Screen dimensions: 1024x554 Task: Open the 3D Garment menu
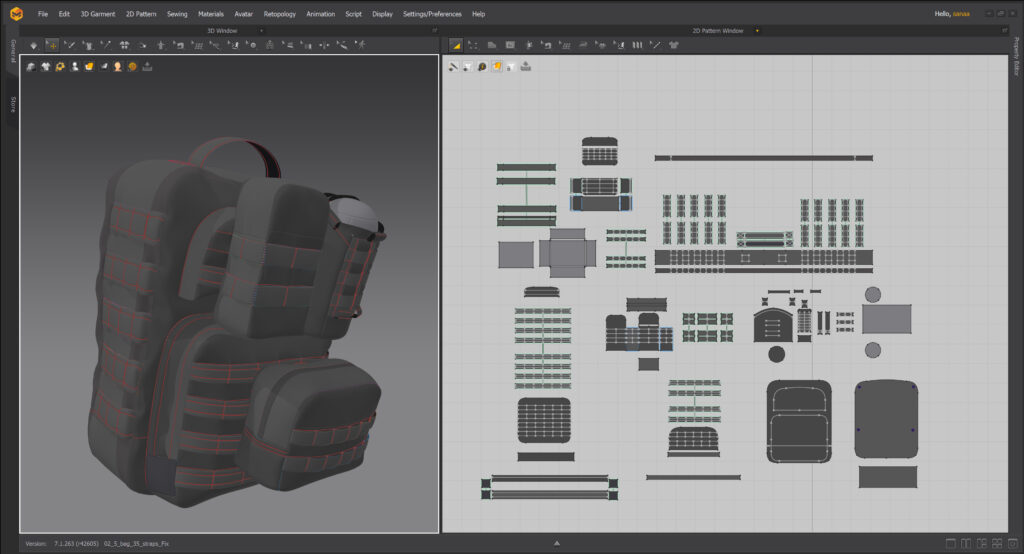point(97,14)
